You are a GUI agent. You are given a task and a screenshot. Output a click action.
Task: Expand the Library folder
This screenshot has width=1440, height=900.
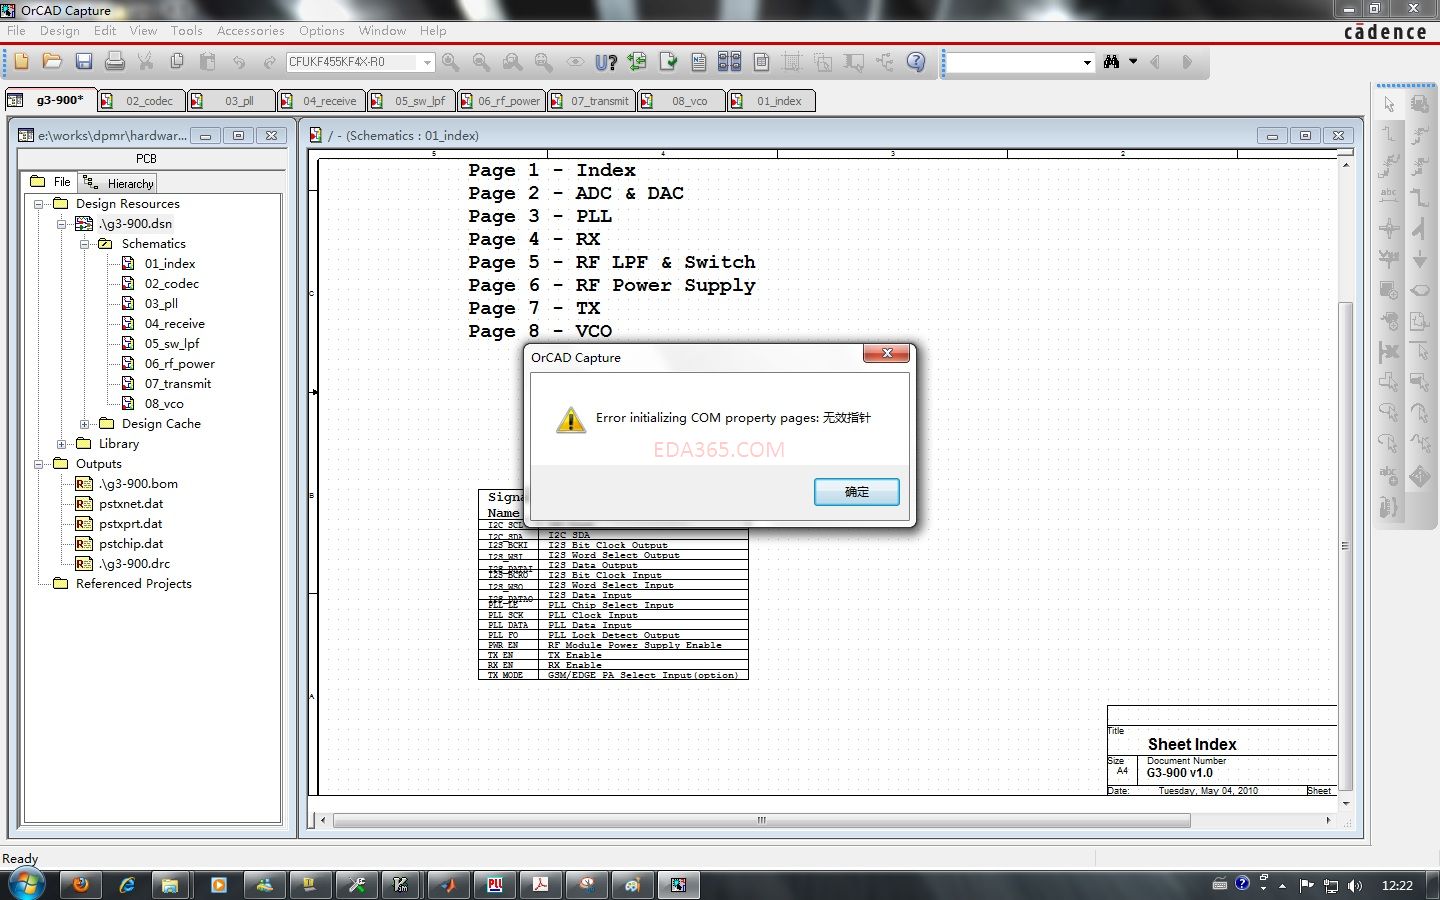tap(62, 444)
